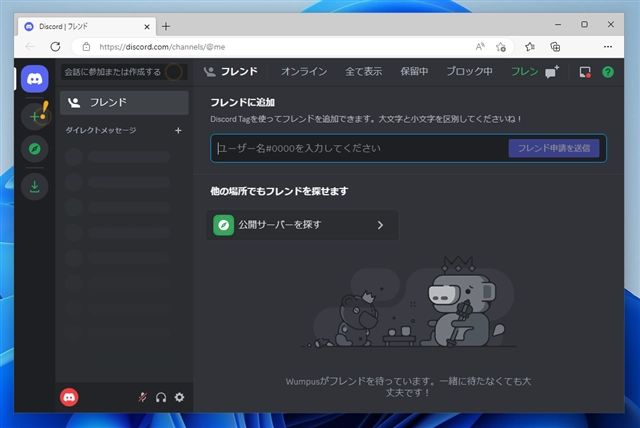
Task: Add a server with the plus icon
Action: tap(35, 117)
